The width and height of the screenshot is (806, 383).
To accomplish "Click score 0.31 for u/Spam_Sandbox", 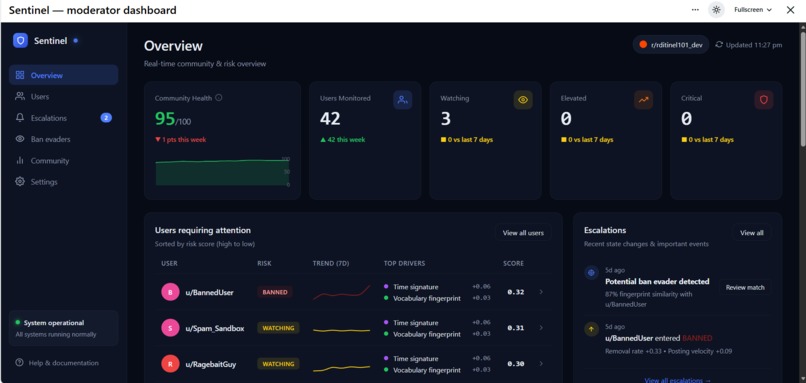I will 516,328.
